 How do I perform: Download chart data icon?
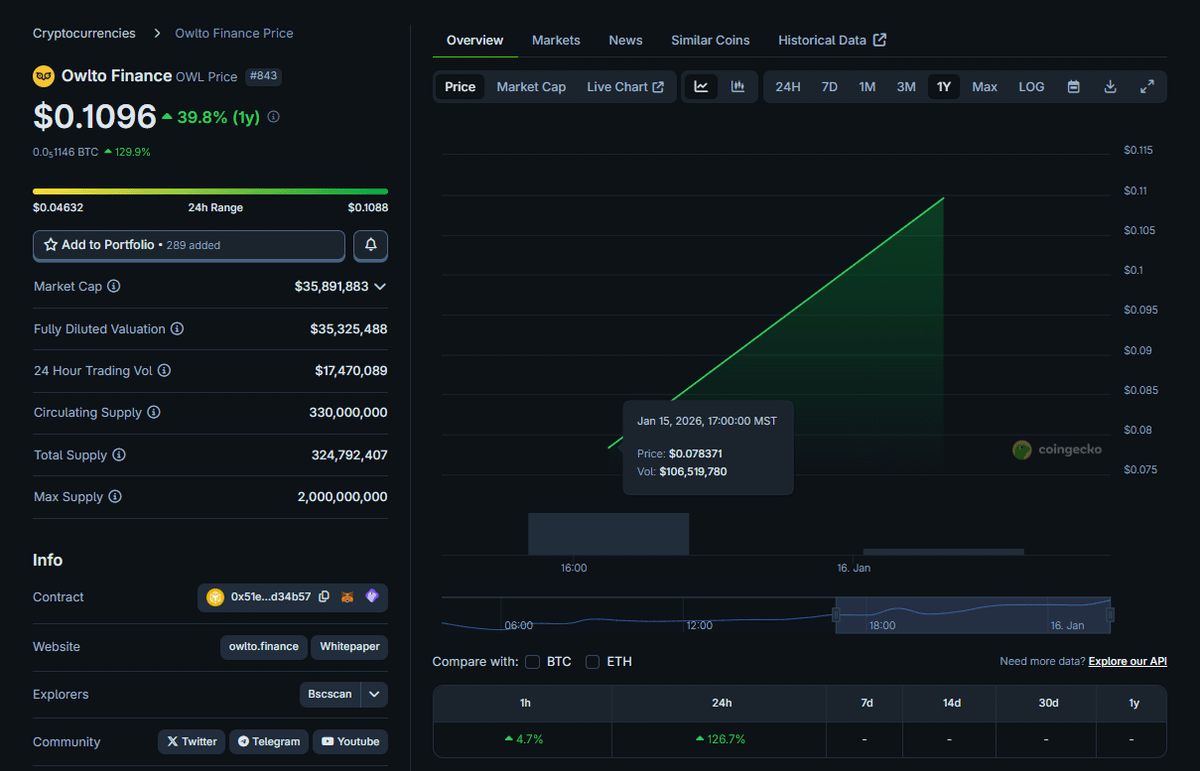1110,87
